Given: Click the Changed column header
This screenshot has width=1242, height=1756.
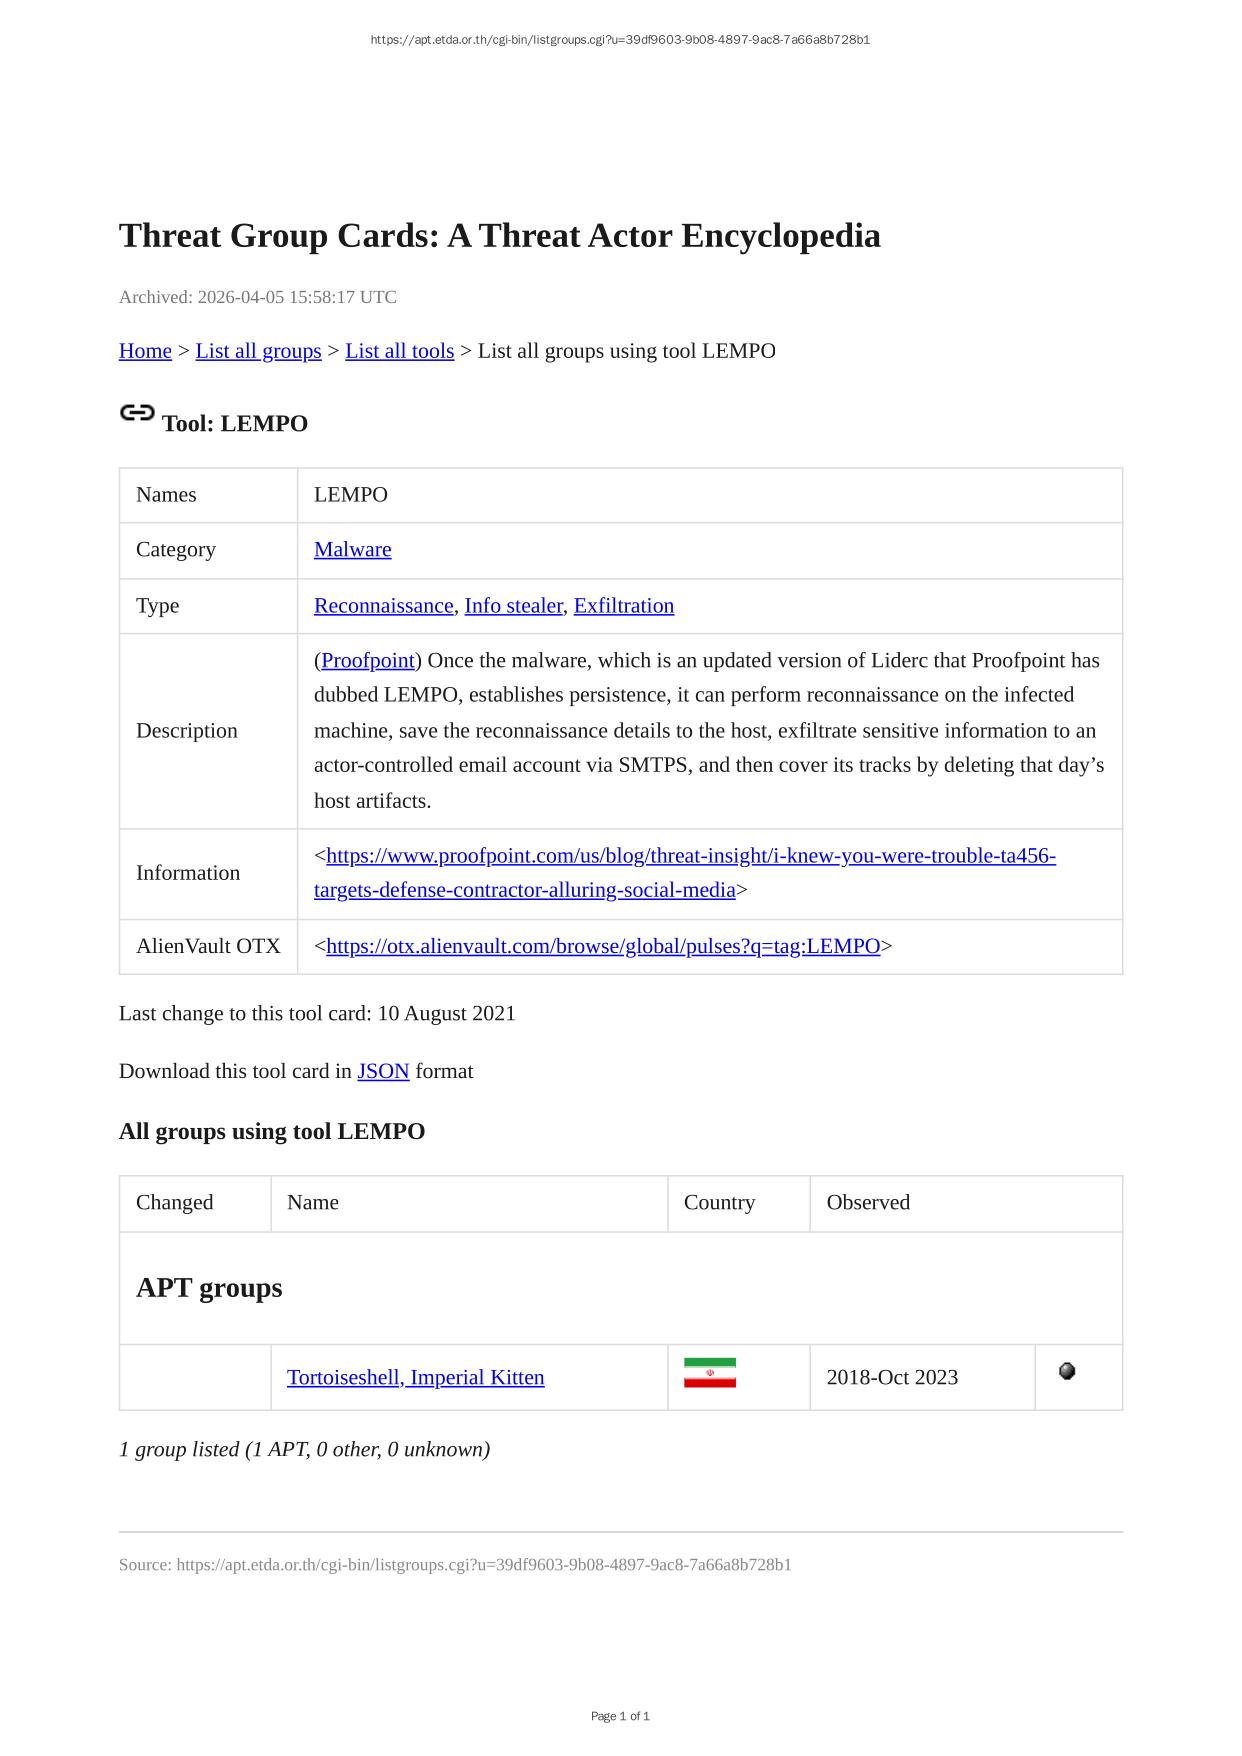Looking at the screenshot, I should (175, 1203).
